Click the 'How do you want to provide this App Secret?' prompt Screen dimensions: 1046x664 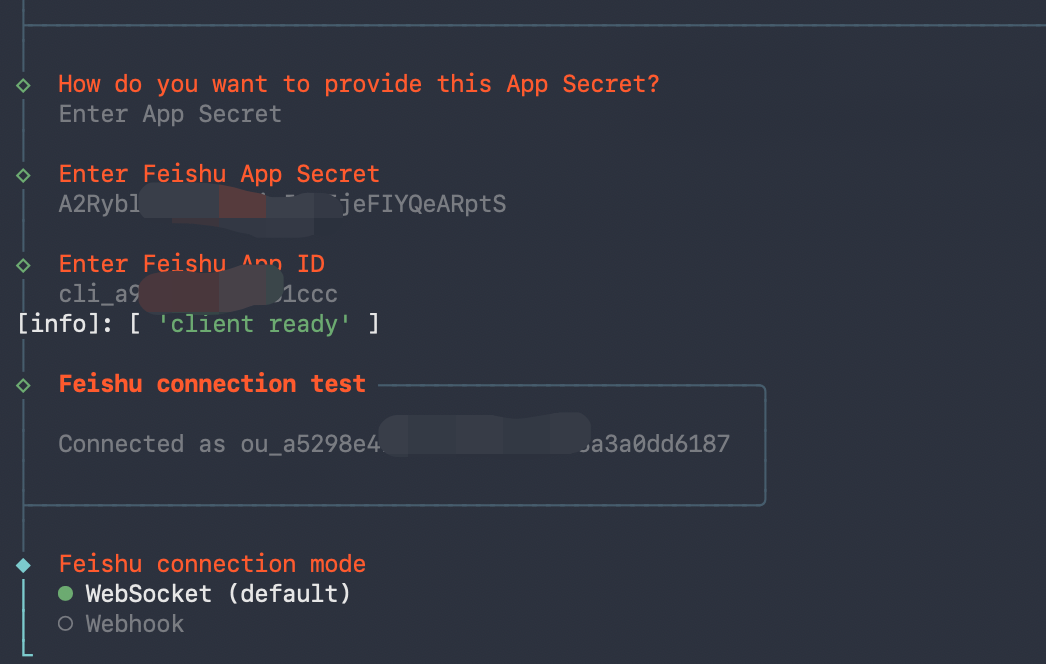click(359, 84)
